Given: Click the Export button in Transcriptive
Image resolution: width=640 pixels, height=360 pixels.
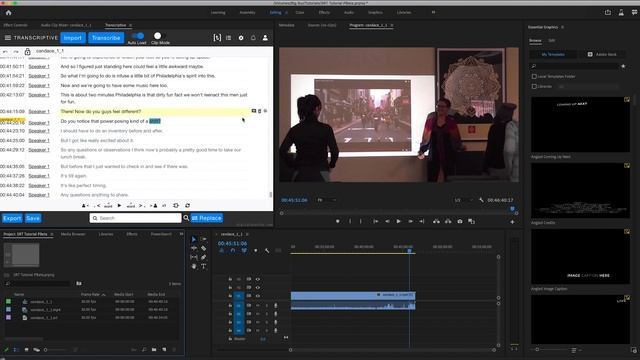Looking at the screenshot, I should coord(12,218).
